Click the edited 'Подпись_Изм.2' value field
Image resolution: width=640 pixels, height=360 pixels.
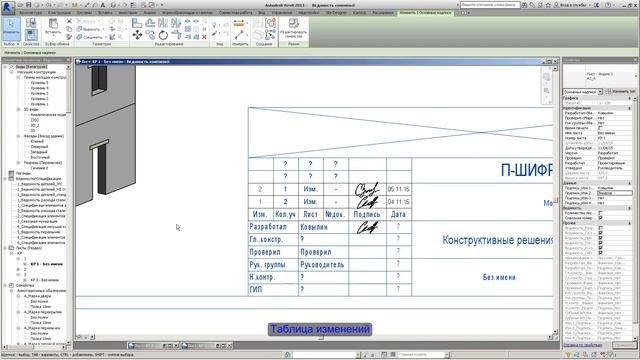click(614, 193)
